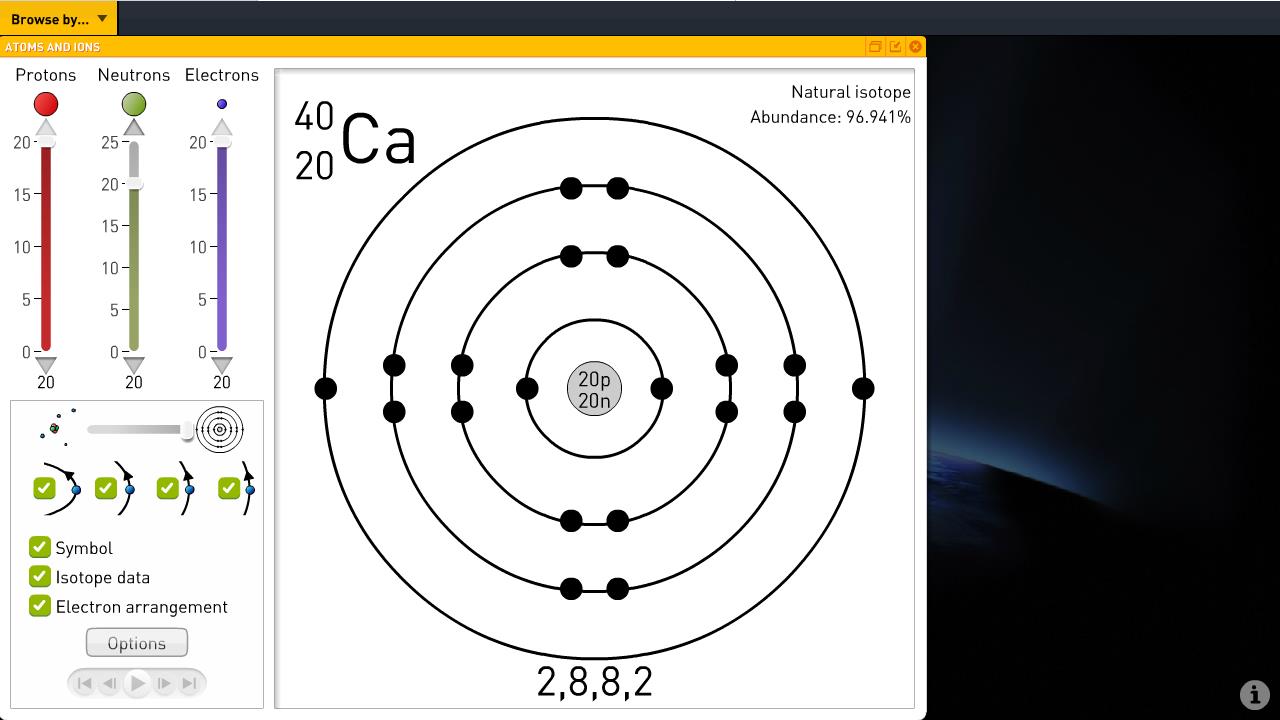Click the edit pop-out icon in title bar
1280x720 pixels.
[x=895, y=47]
